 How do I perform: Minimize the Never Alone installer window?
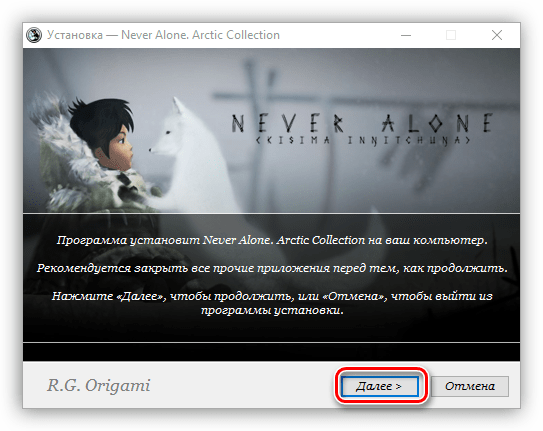point(406,35)
